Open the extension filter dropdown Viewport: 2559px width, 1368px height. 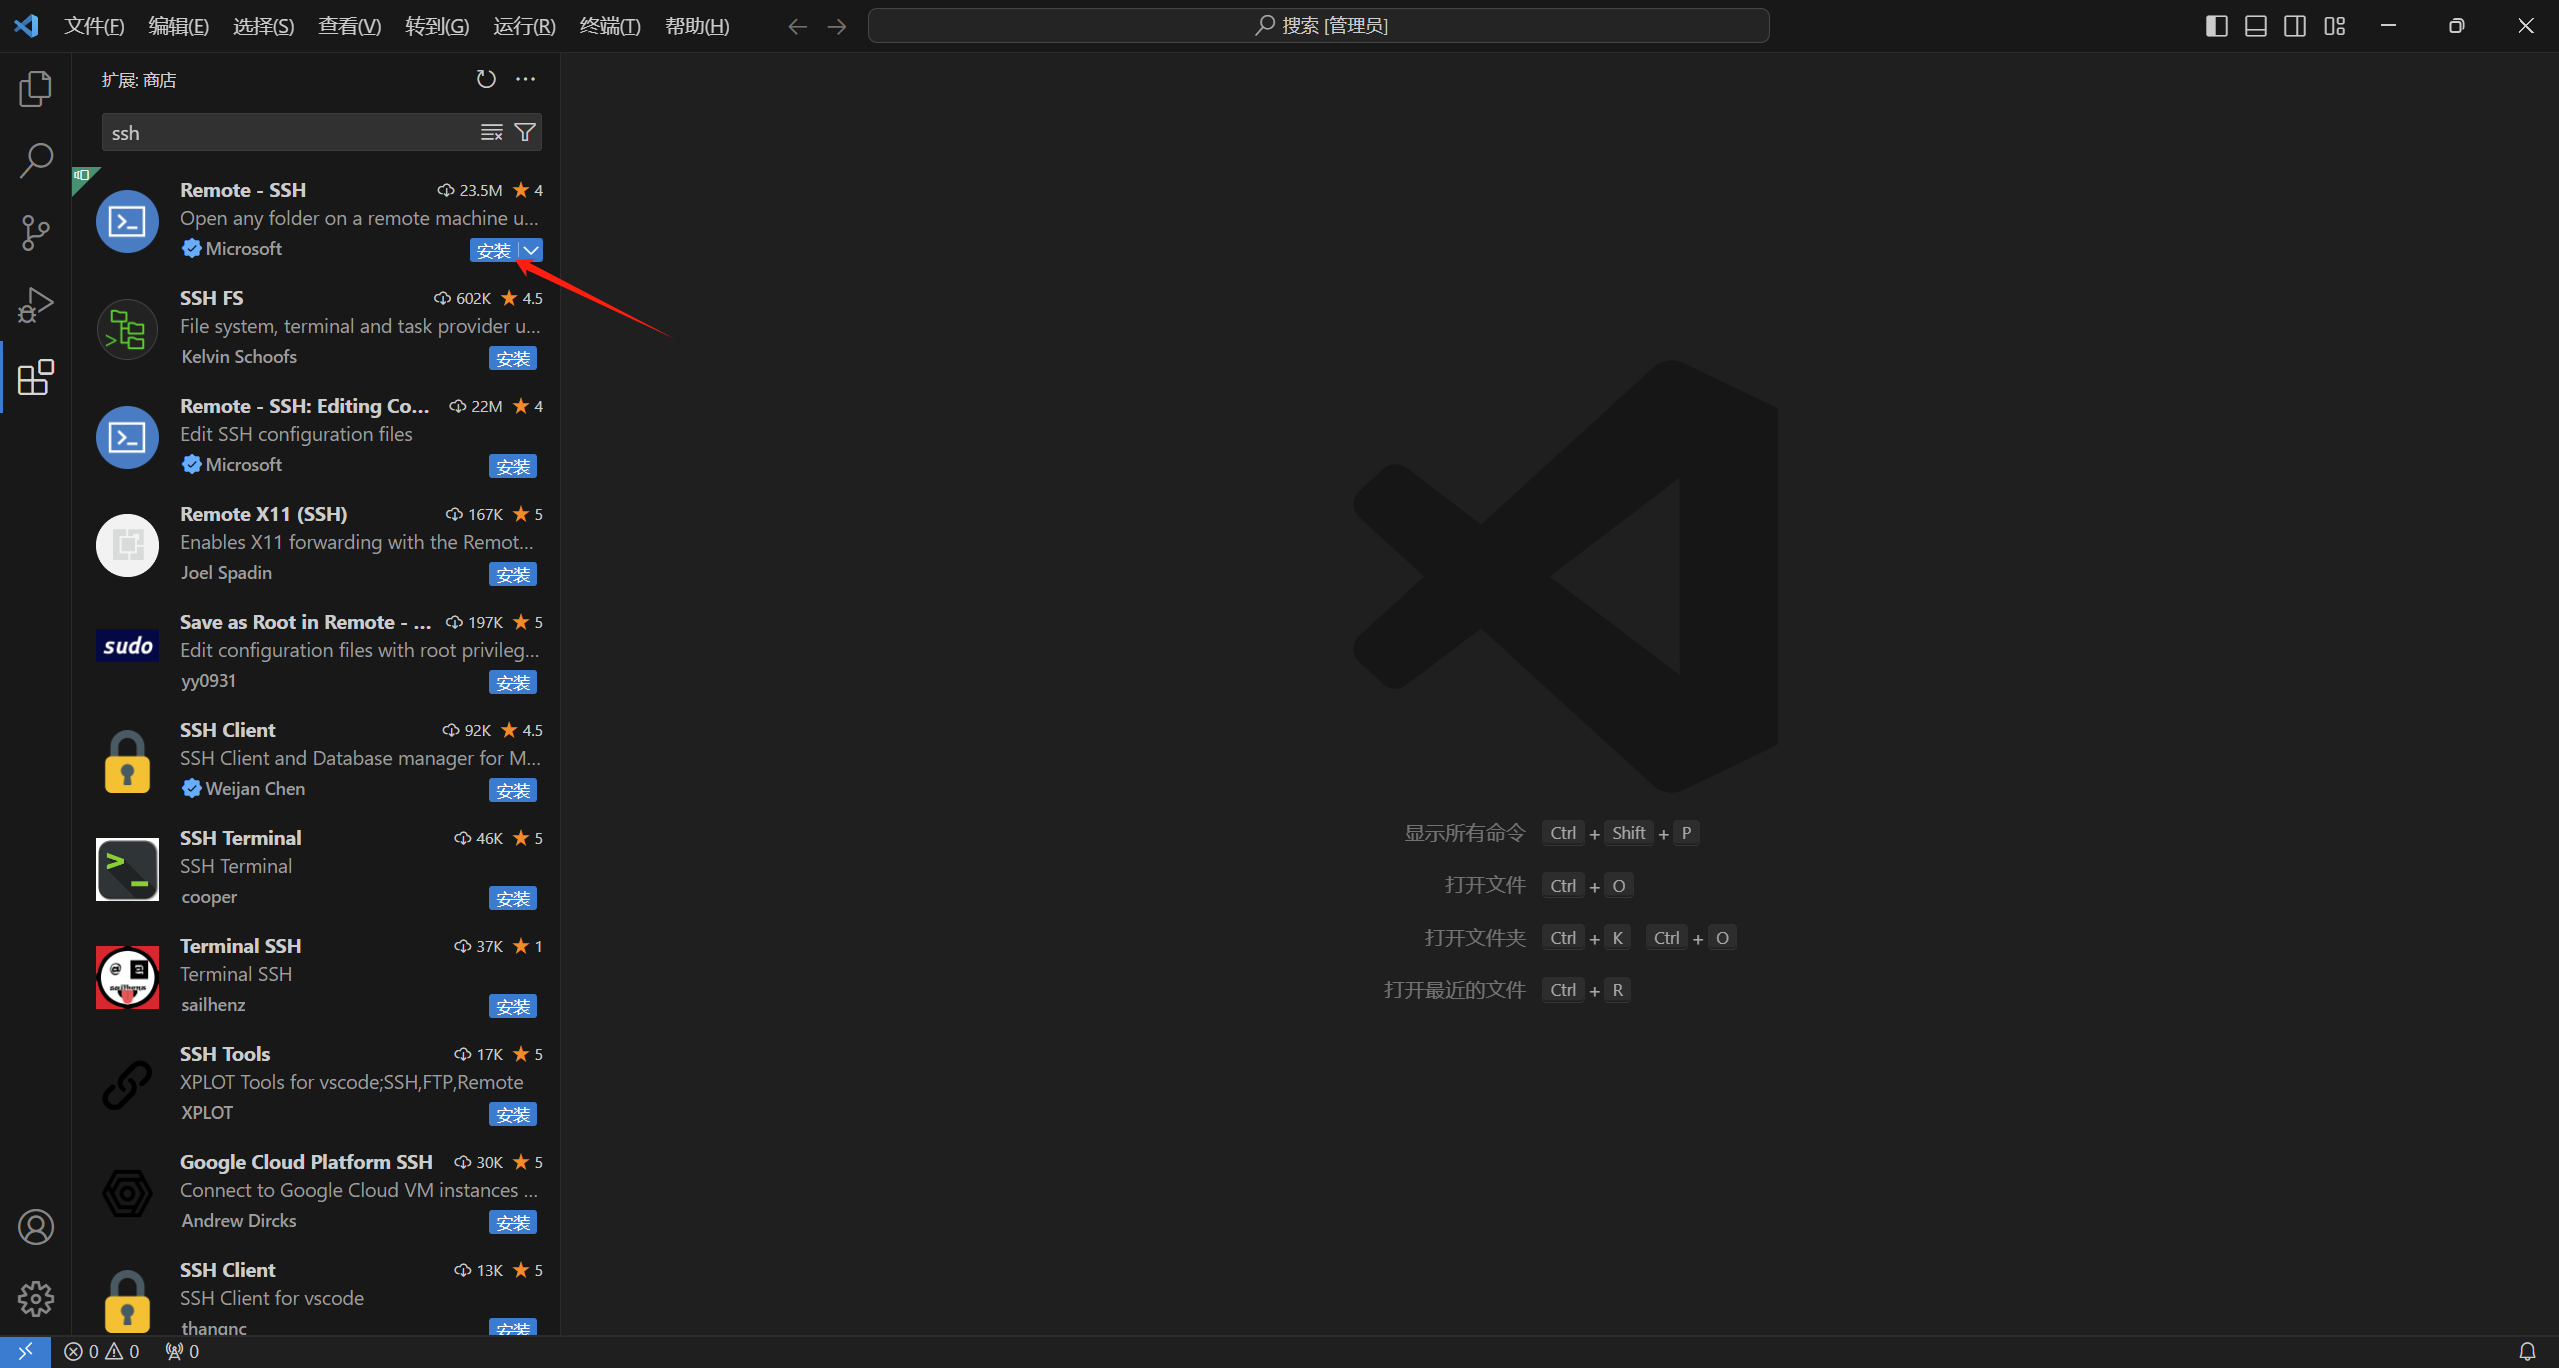pyautogui.click(x=524, y=132)
